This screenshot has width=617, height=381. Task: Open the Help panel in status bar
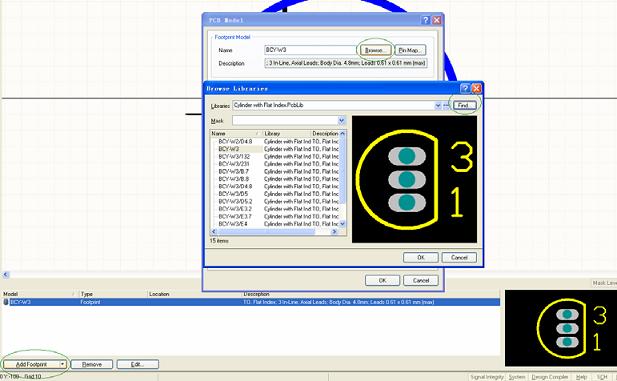[x=582, y=377]
